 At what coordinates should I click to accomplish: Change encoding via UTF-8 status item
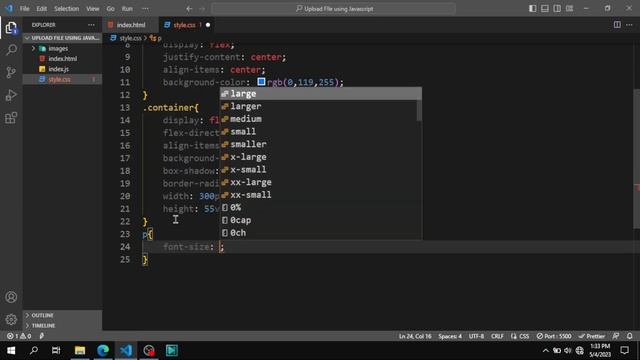pyautogui.click(x=476, y=336)
